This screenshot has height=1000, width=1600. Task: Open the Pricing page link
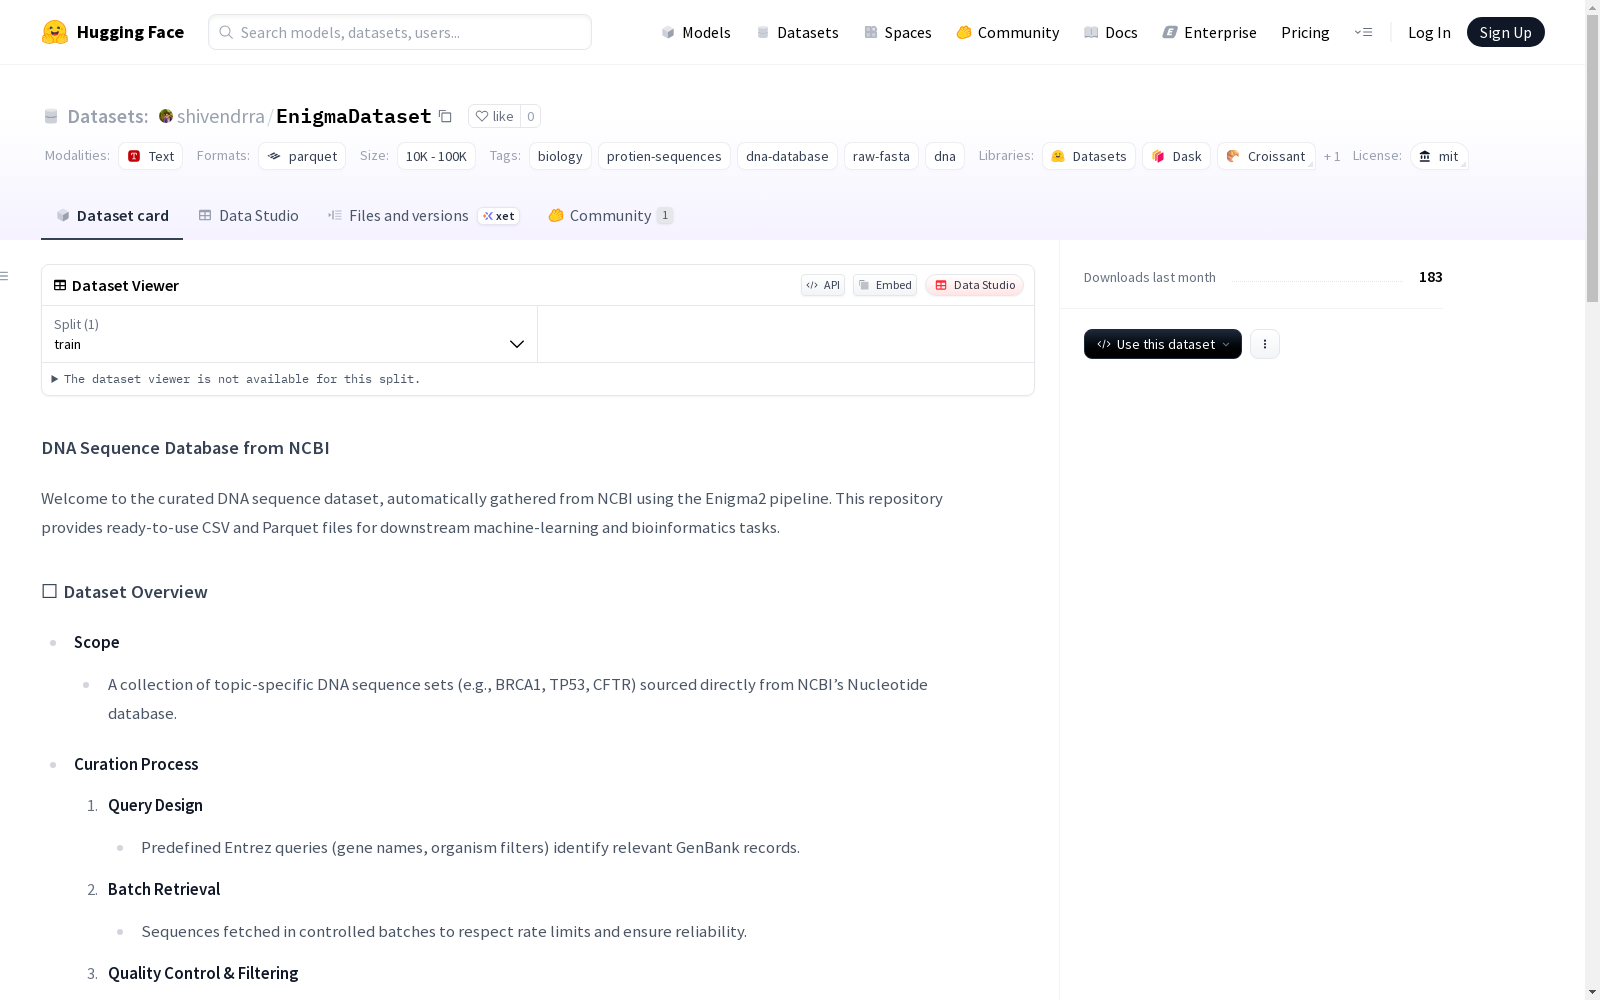point(1305,32)
